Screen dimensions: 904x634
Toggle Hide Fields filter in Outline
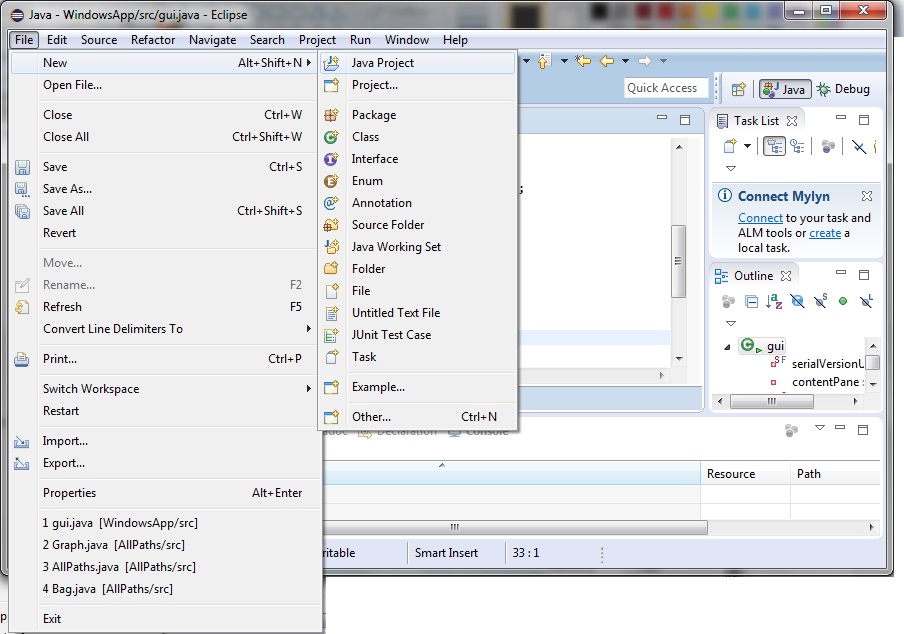point(797,301)
